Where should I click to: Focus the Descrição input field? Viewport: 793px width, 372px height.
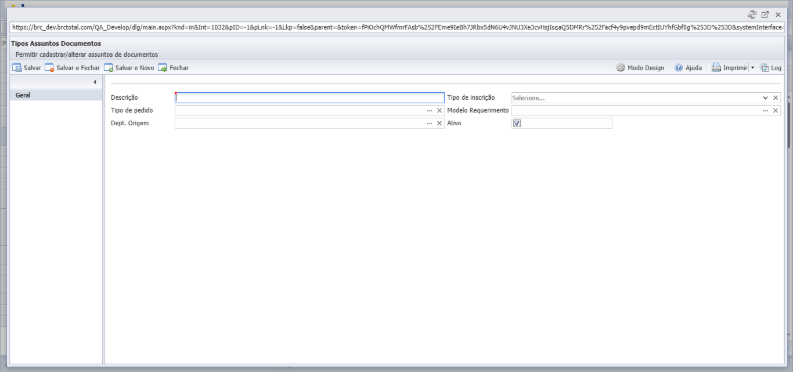pyautogui.click(x=310, y=98)
